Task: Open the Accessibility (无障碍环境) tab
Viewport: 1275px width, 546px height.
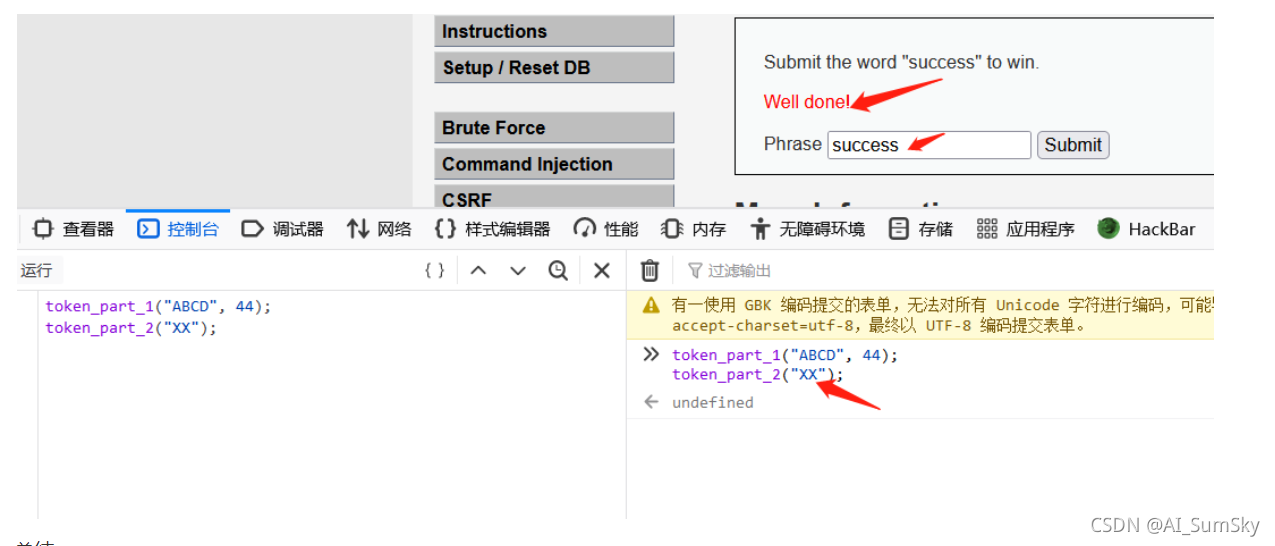Action: [x=807, y=229]
